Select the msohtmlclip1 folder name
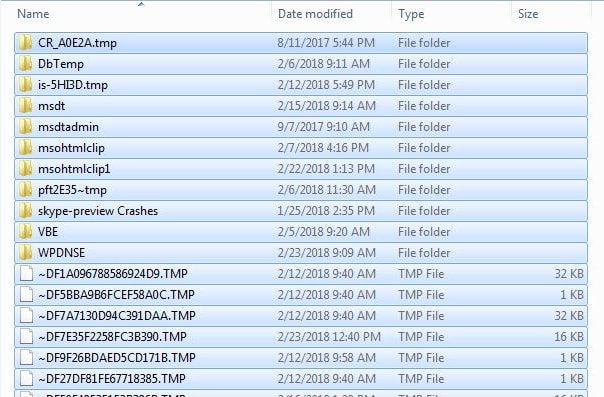This screenshot has height=397, width=604. 74,169
